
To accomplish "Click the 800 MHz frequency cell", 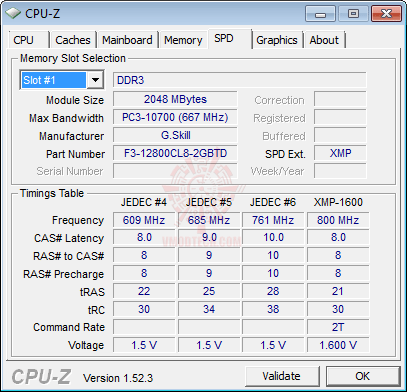I will click(x=338, y=220).
